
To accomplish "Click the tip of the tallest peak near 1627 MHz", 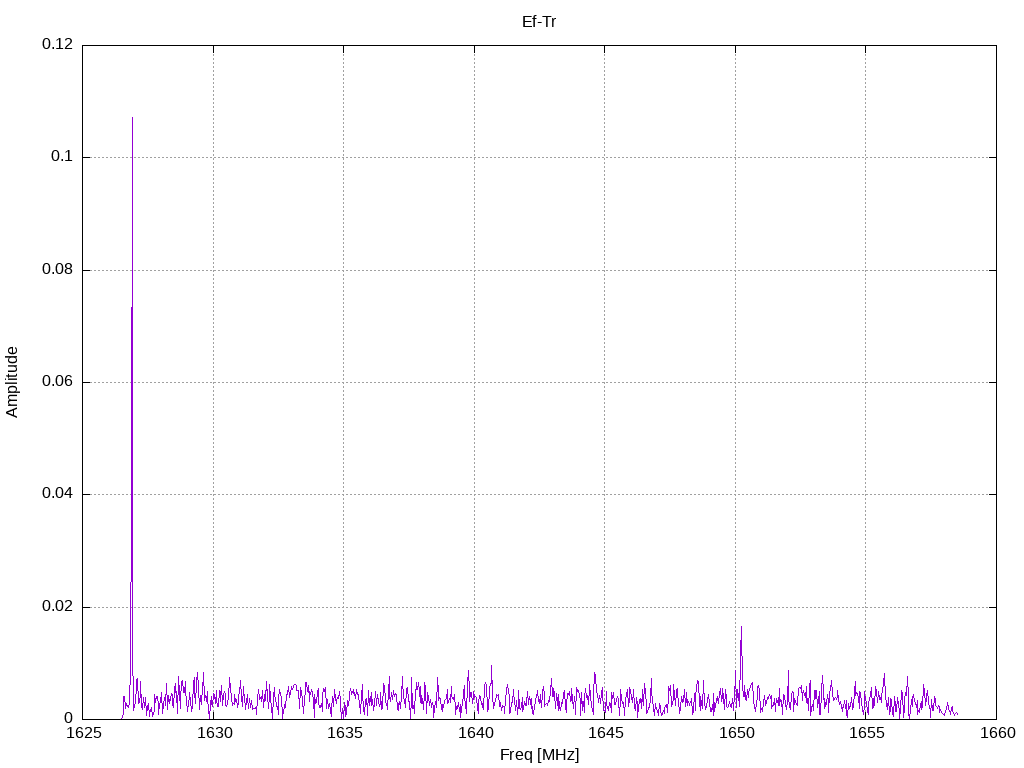I will tap(133, 118).
